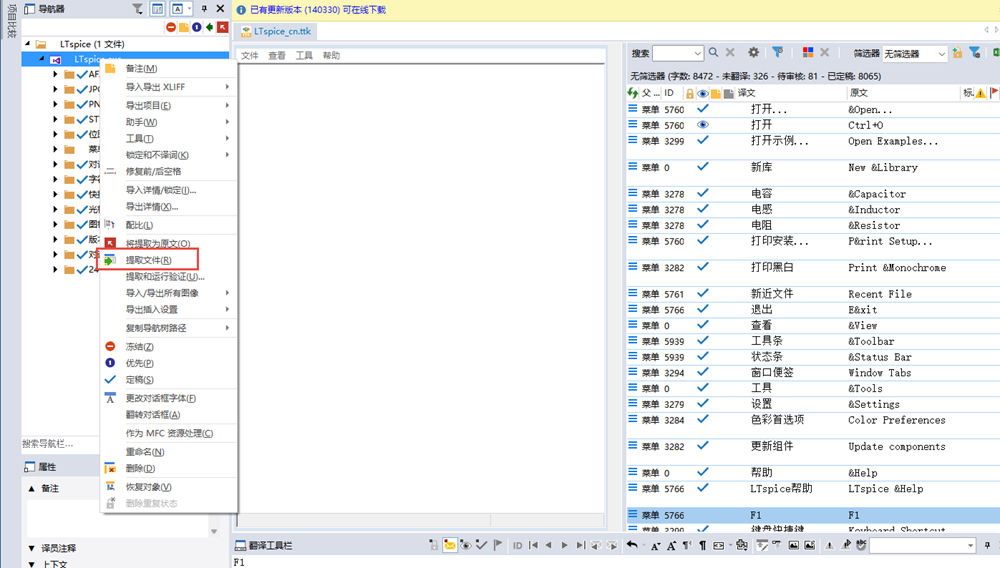Select 提取文件(R) from context menu
The width and height of the screenshot is (1000, 568).
pos(169,260)
